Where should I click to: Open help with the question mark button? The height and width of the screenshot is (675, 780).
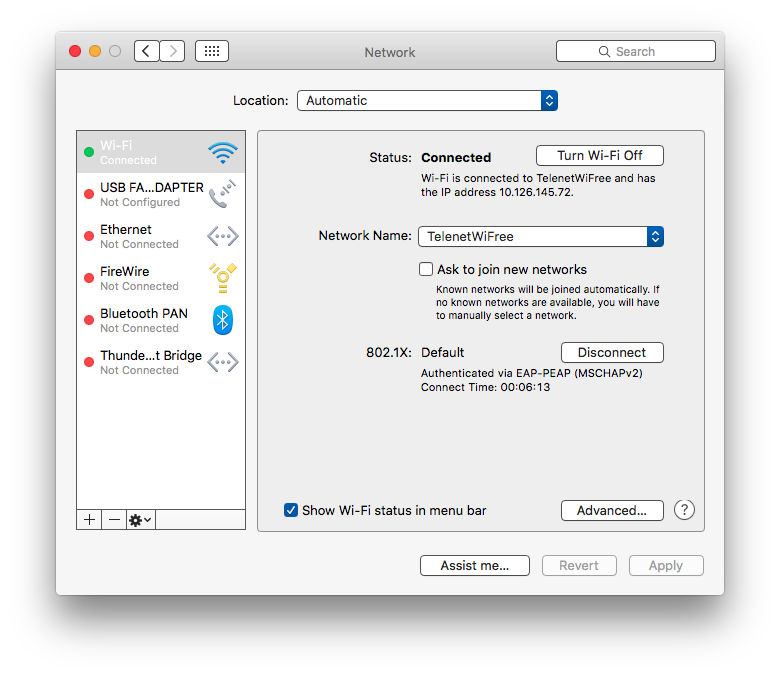click(x=684, y=510)
